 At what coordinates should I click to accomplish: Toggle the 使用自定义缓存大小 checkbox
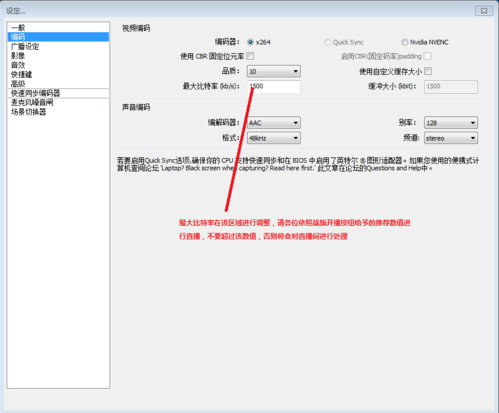pos(428,71)
